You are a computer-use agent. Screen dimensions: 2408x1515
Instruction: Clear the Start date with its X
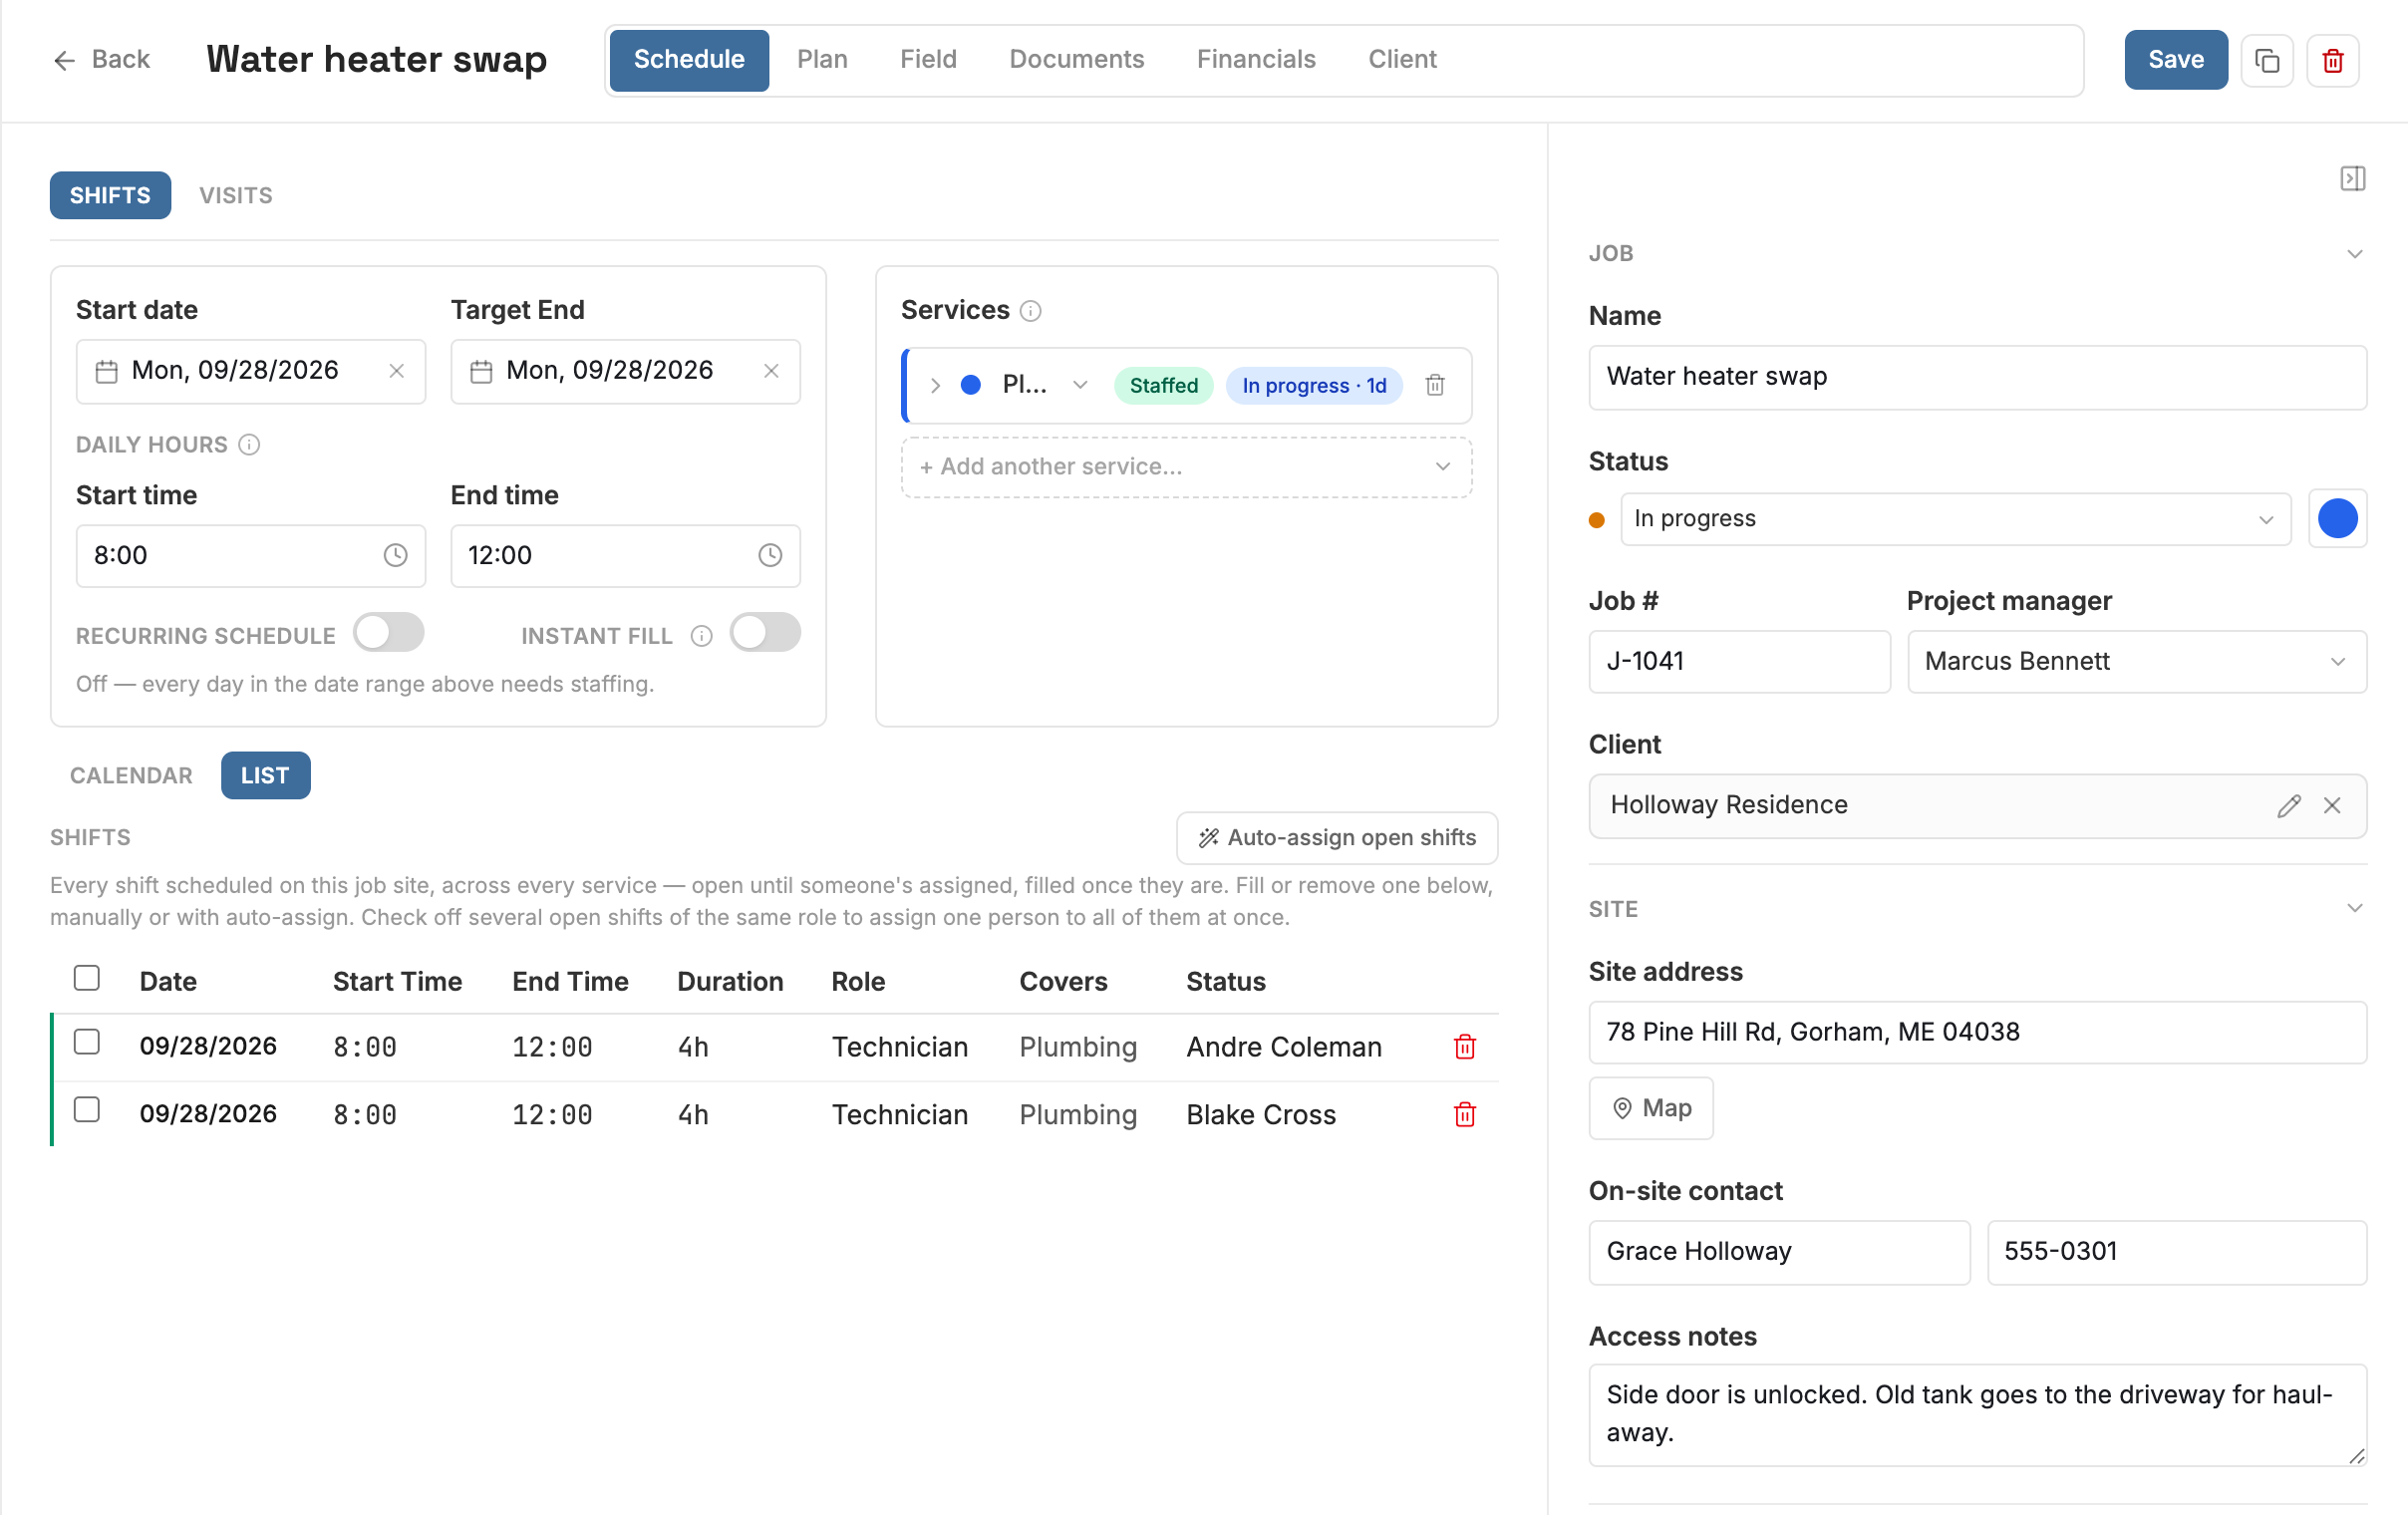397,371
